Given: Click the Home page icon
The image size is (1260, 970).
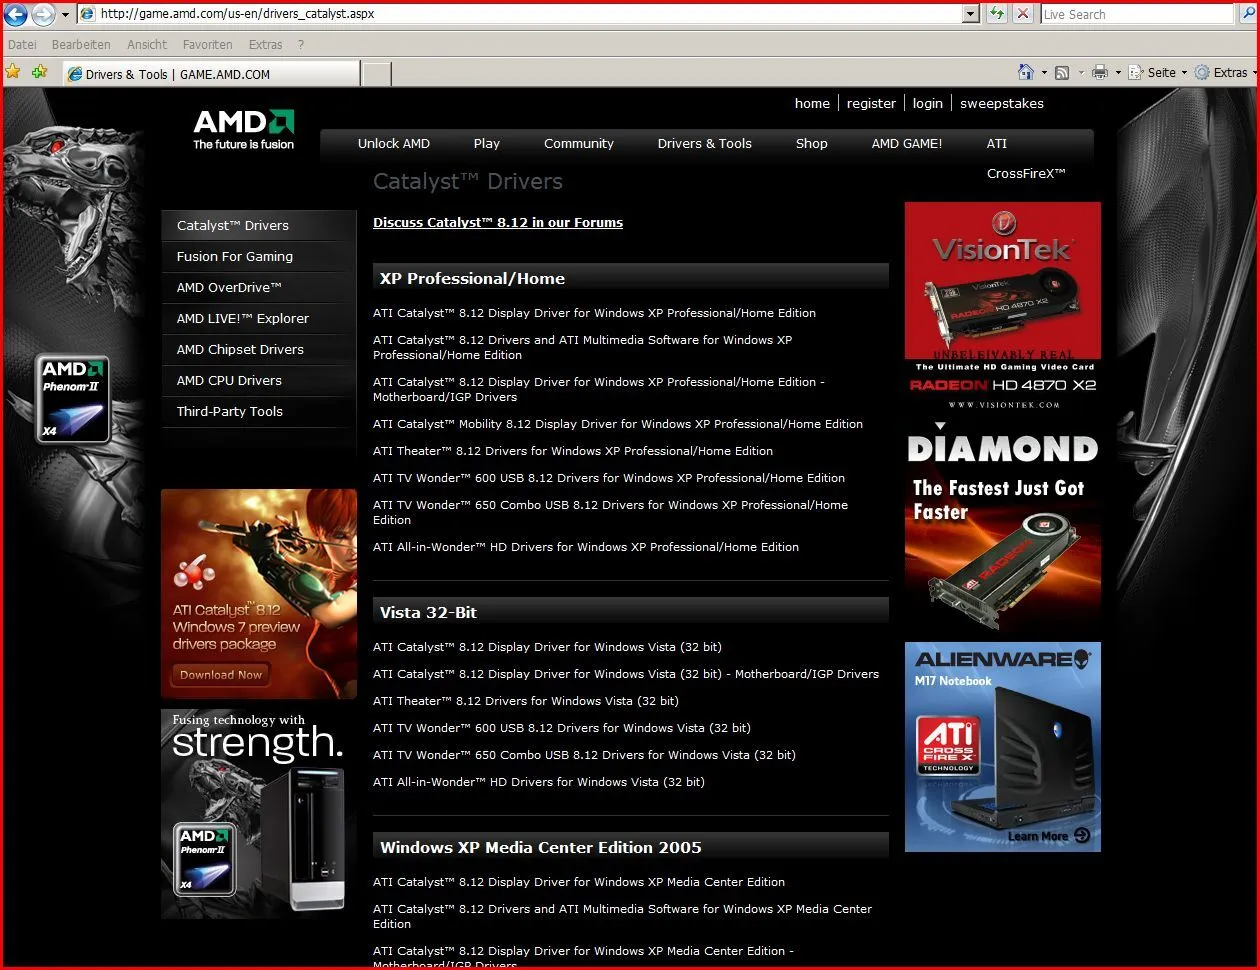Looking at the screenshot, I should (x=1025, y=72).
